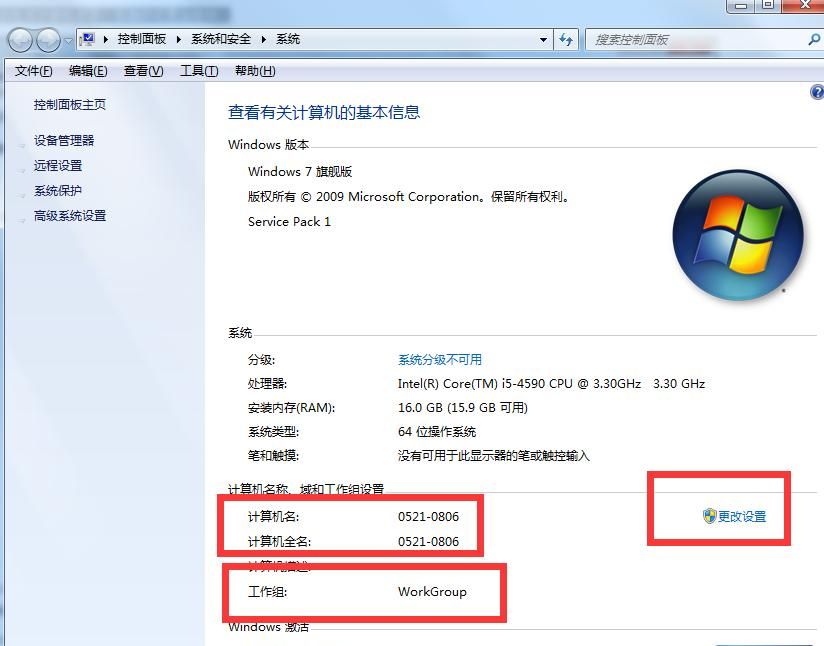
Task: Open 设备管理器 from the sidebar
Action: click(x=64, y=140)
